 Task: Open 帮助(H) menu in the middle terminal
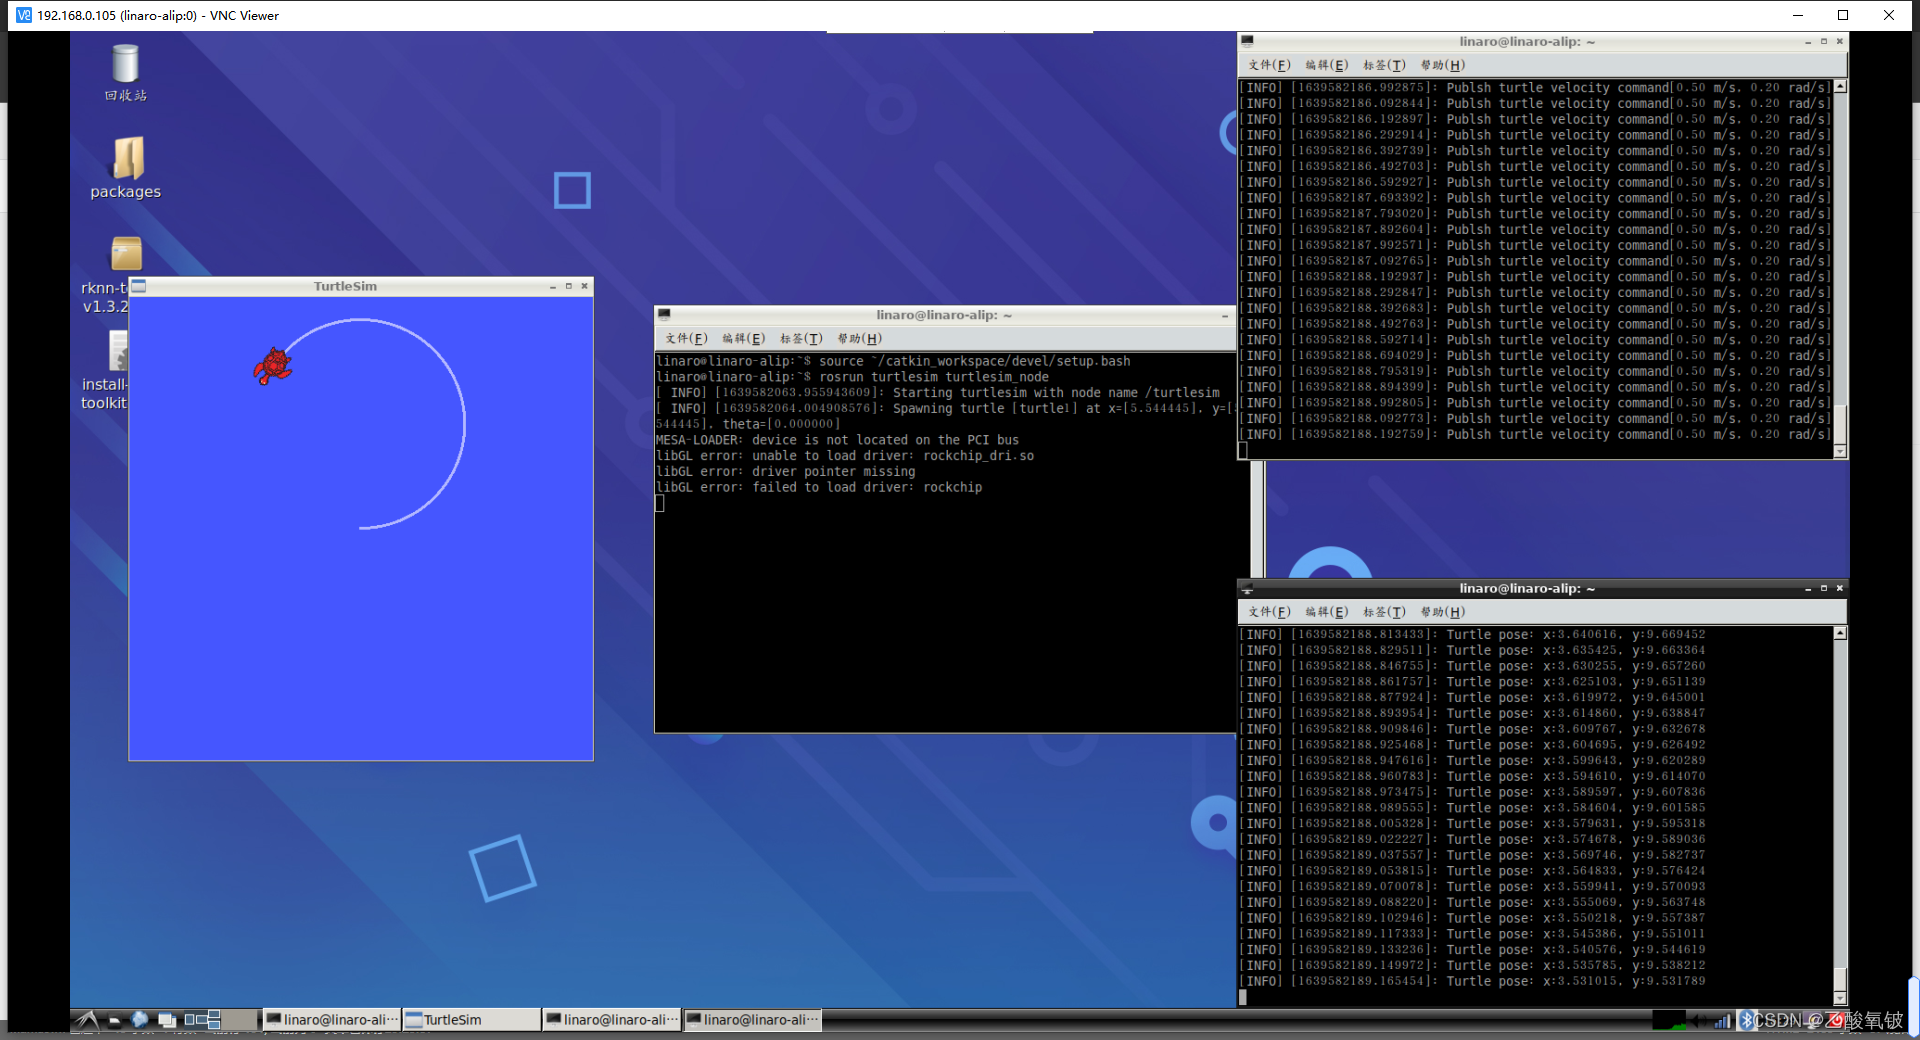click(860, 338)
